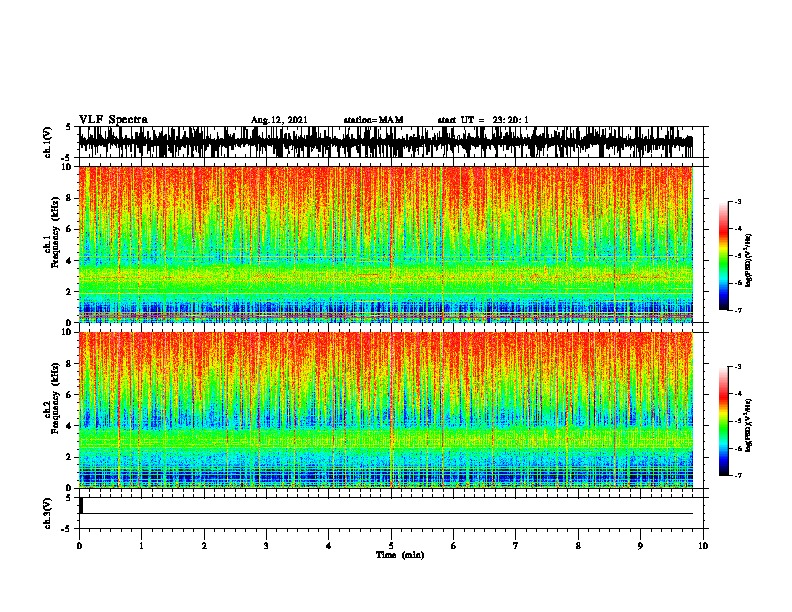Click the ch.1 colorbar "log(PSD)" label
Viewport: 792px width, 612px height.
[x=749, y=260]
